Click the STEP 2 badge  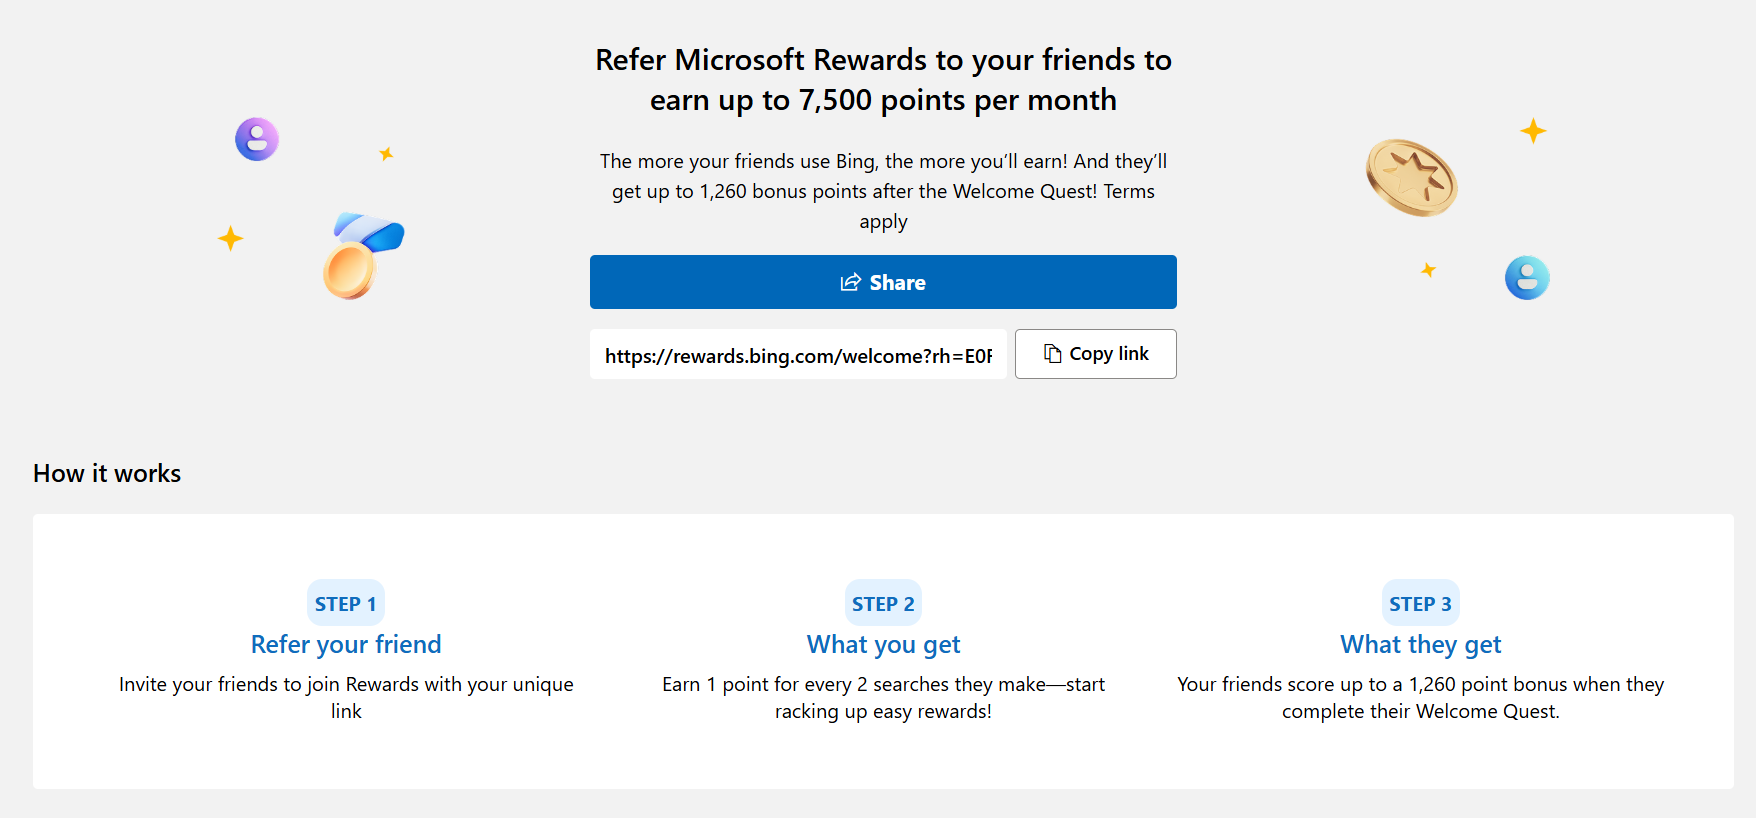pyautogui.click(x=883, y=602)
